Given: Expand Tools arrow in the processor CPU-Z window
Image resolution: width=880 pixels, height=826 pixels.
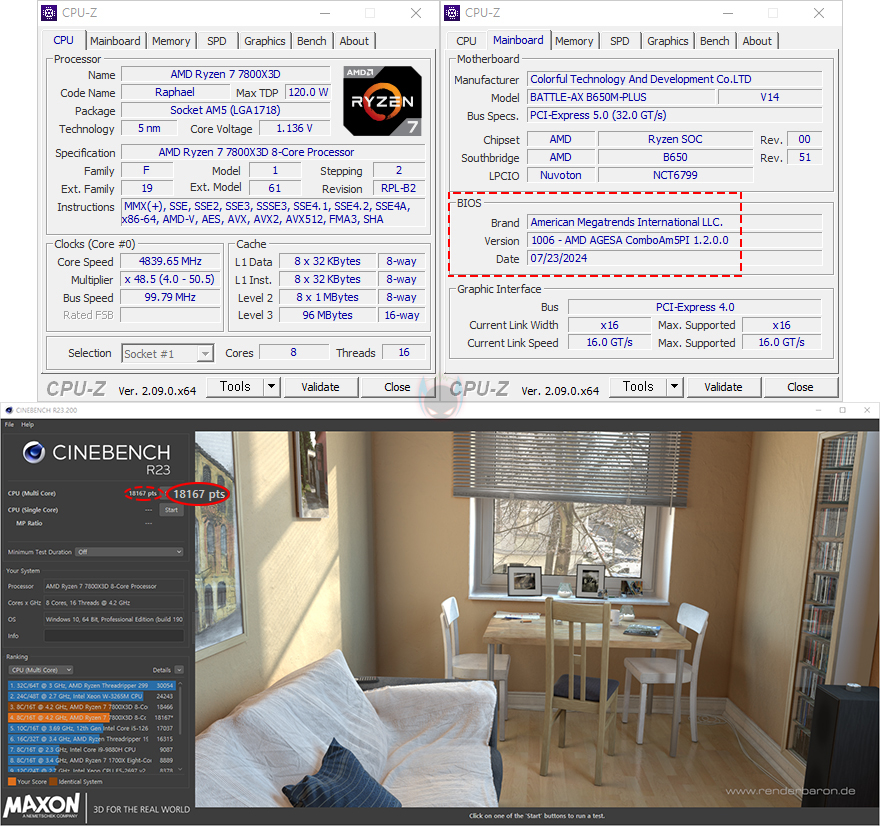Looking at the screenshot, I should pos(272,387).
